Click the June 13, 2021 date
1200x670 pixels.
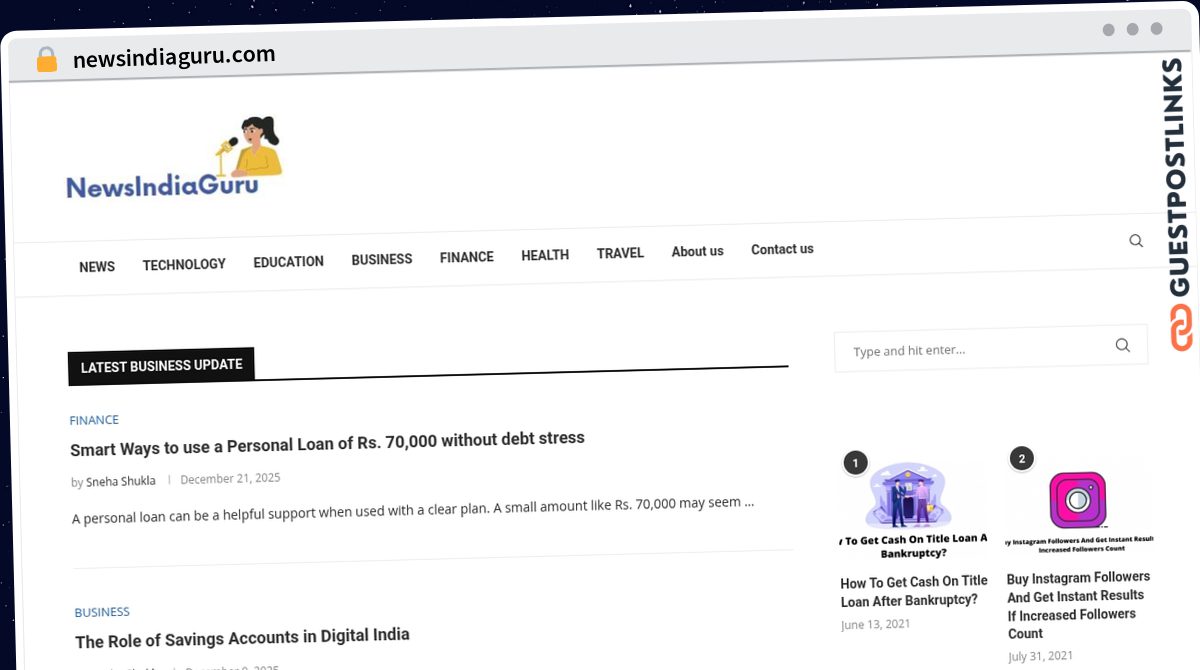[875, 624]
